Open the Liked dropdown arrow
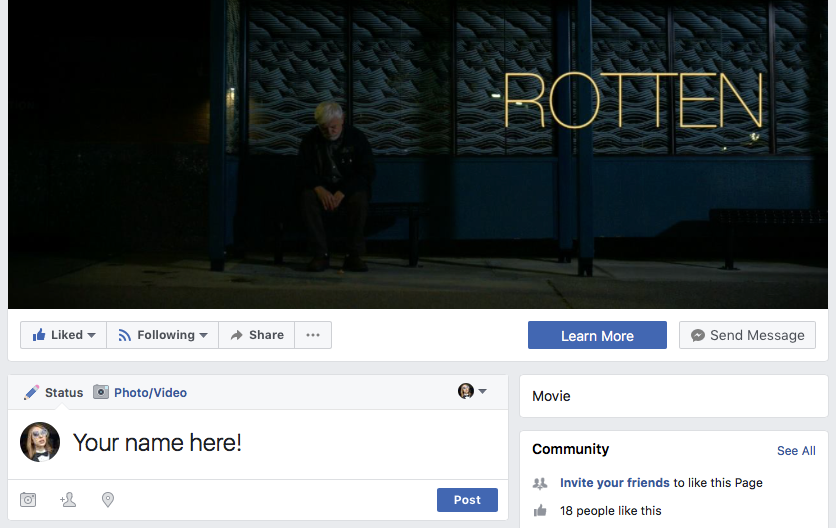The image size is (836, 528). pyautogui.click(x=92, y=335)
